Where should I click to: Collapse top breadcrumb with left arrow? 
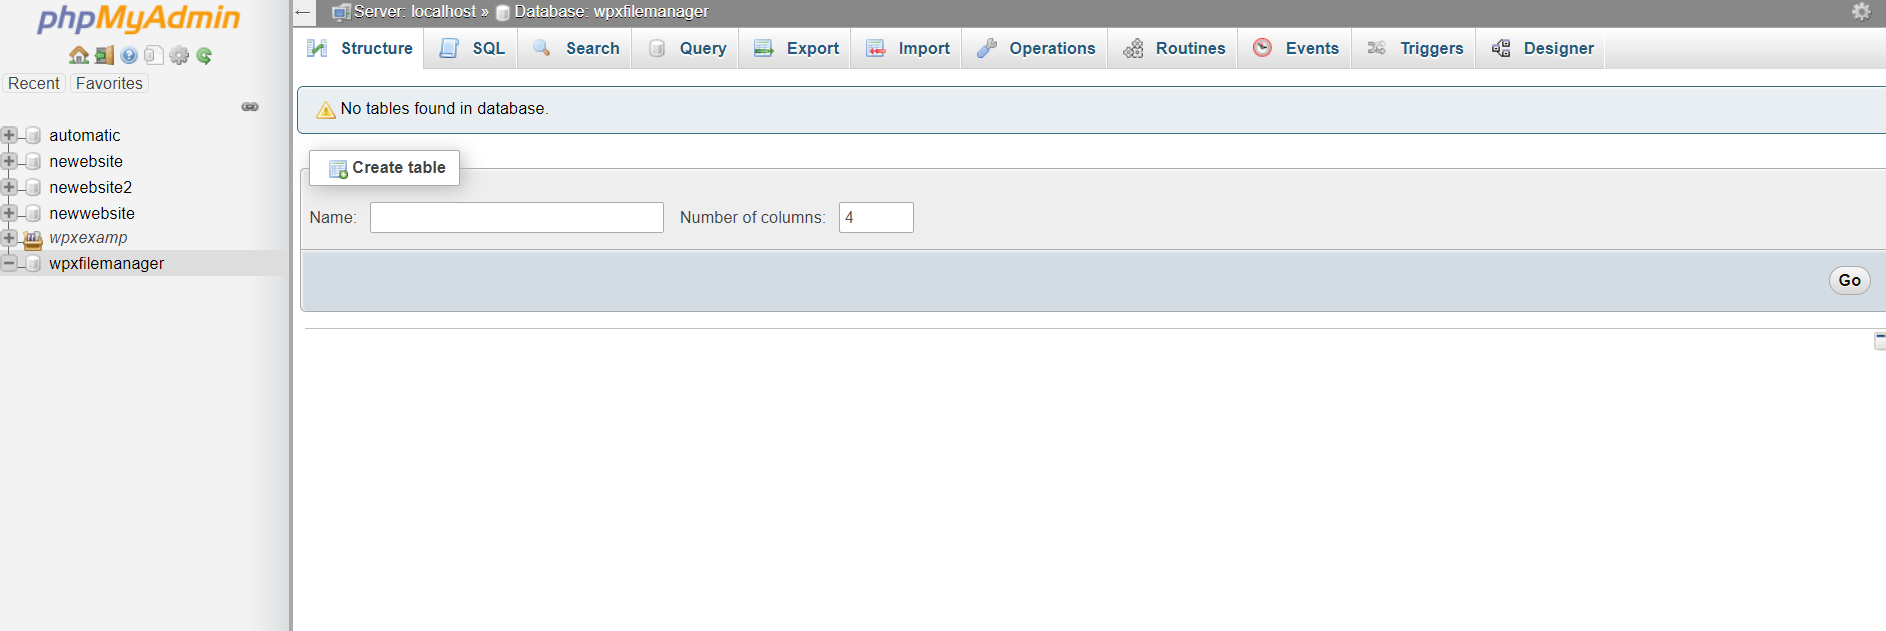pyautogui.click(x=303, y=12)
